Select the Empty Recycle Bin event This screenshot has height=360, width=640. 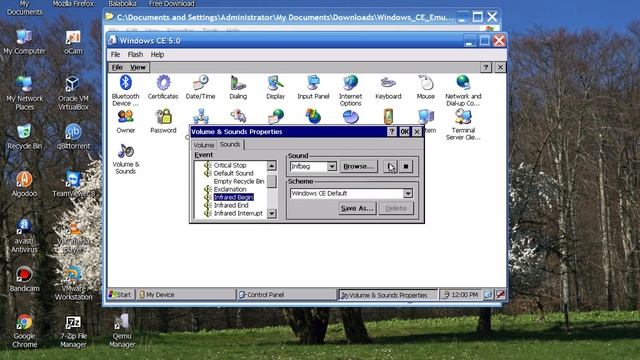click(x=239, y=181)
